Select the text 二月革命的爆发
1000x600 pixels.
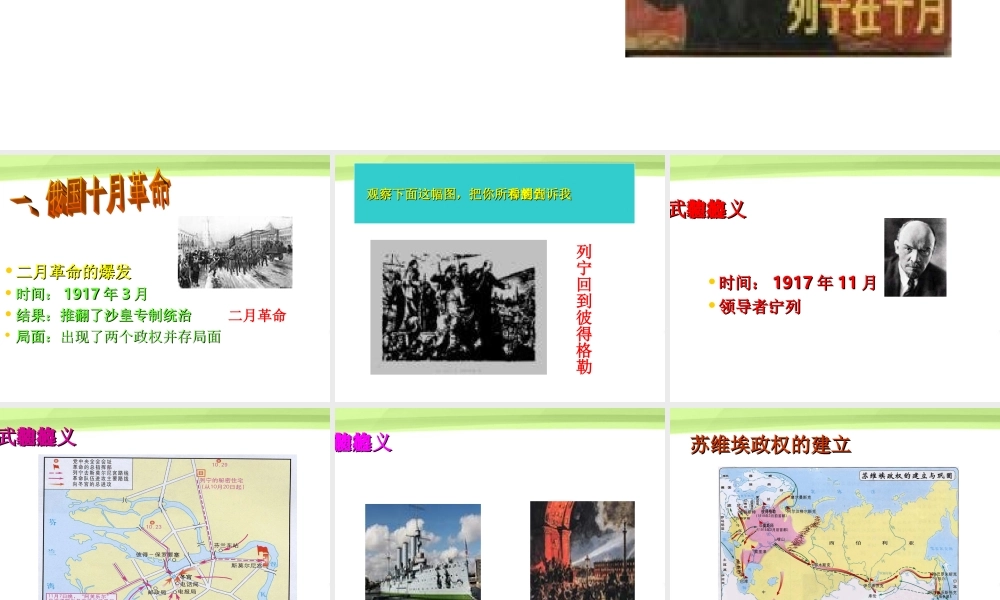tap(74, 272)
